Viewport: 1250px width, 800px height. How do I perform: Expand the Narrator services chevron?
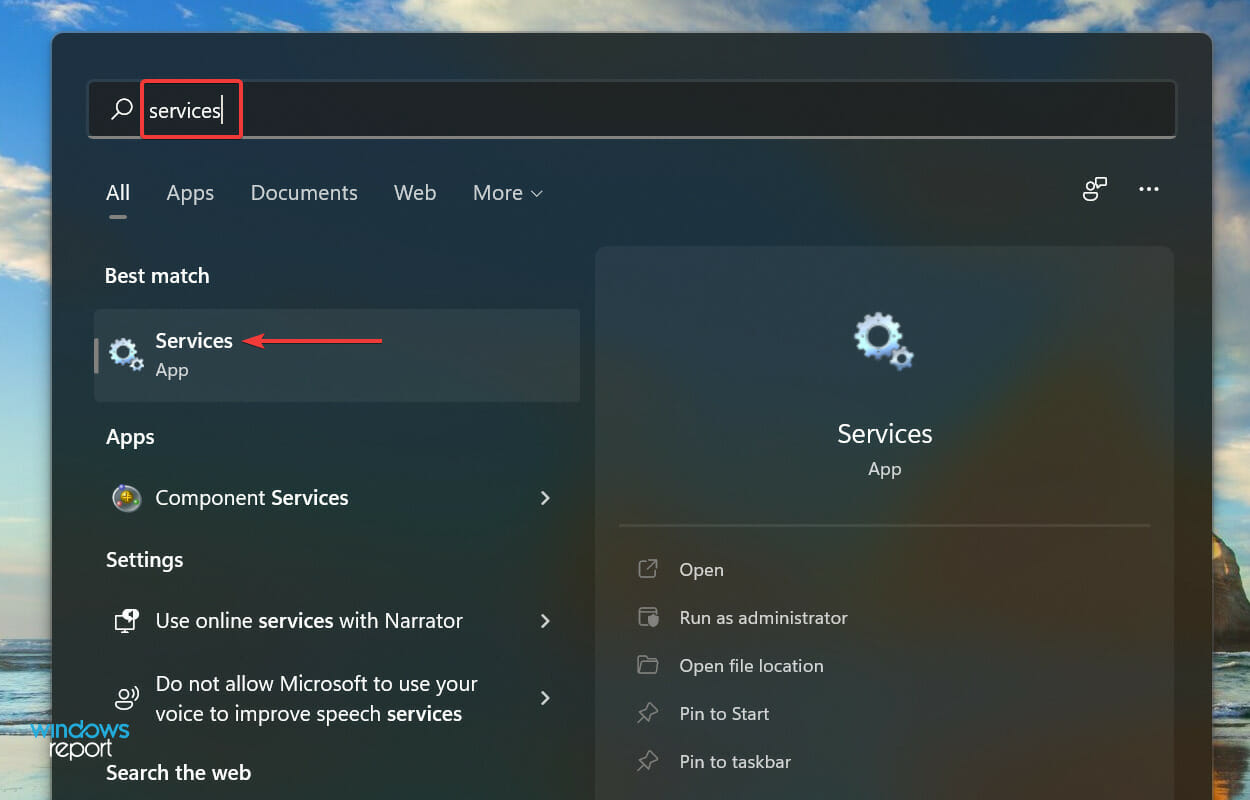coord(545,621)
